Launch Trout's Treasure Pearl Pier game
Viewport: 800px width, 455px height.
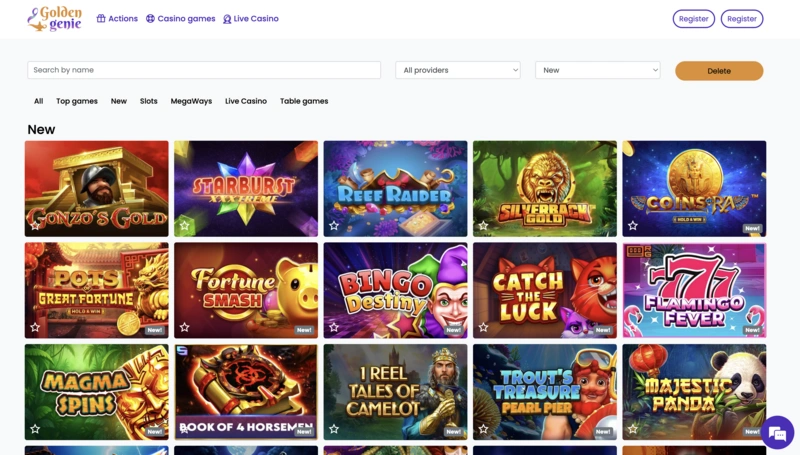click(x=545, y=392)
